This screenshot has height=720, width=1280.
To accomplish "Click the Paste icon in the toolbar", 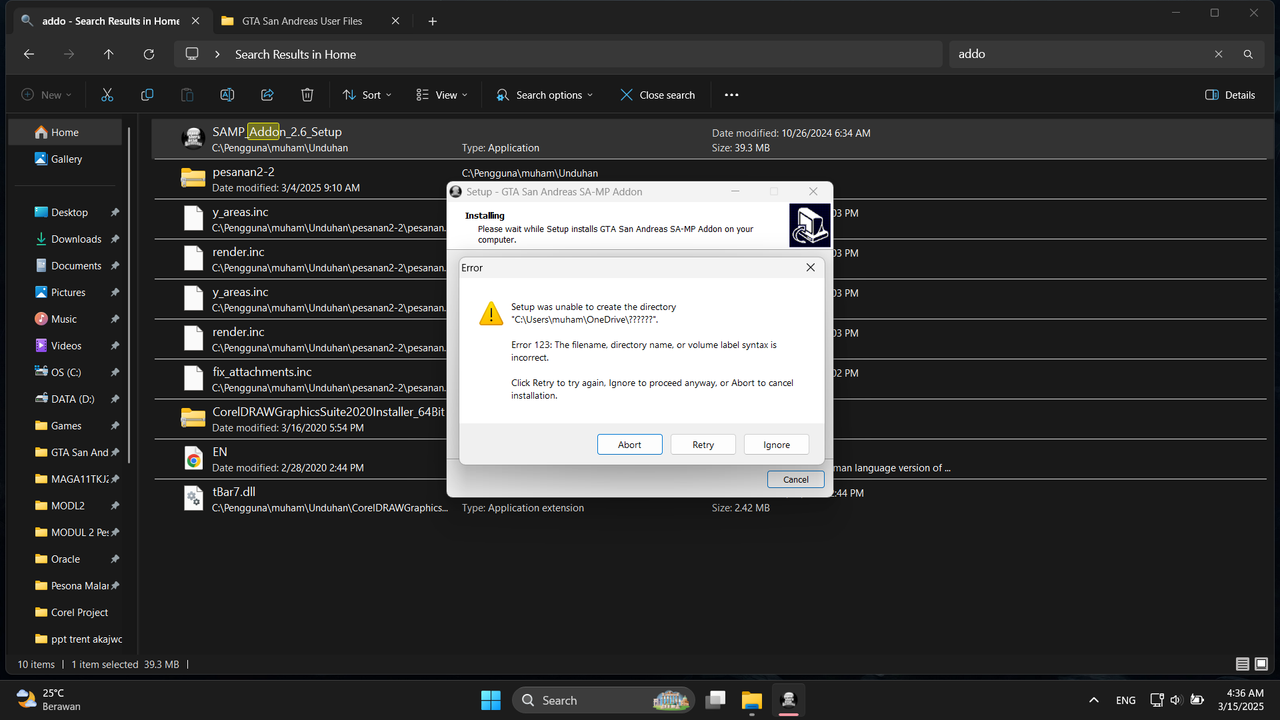I will tap(187, 95).
